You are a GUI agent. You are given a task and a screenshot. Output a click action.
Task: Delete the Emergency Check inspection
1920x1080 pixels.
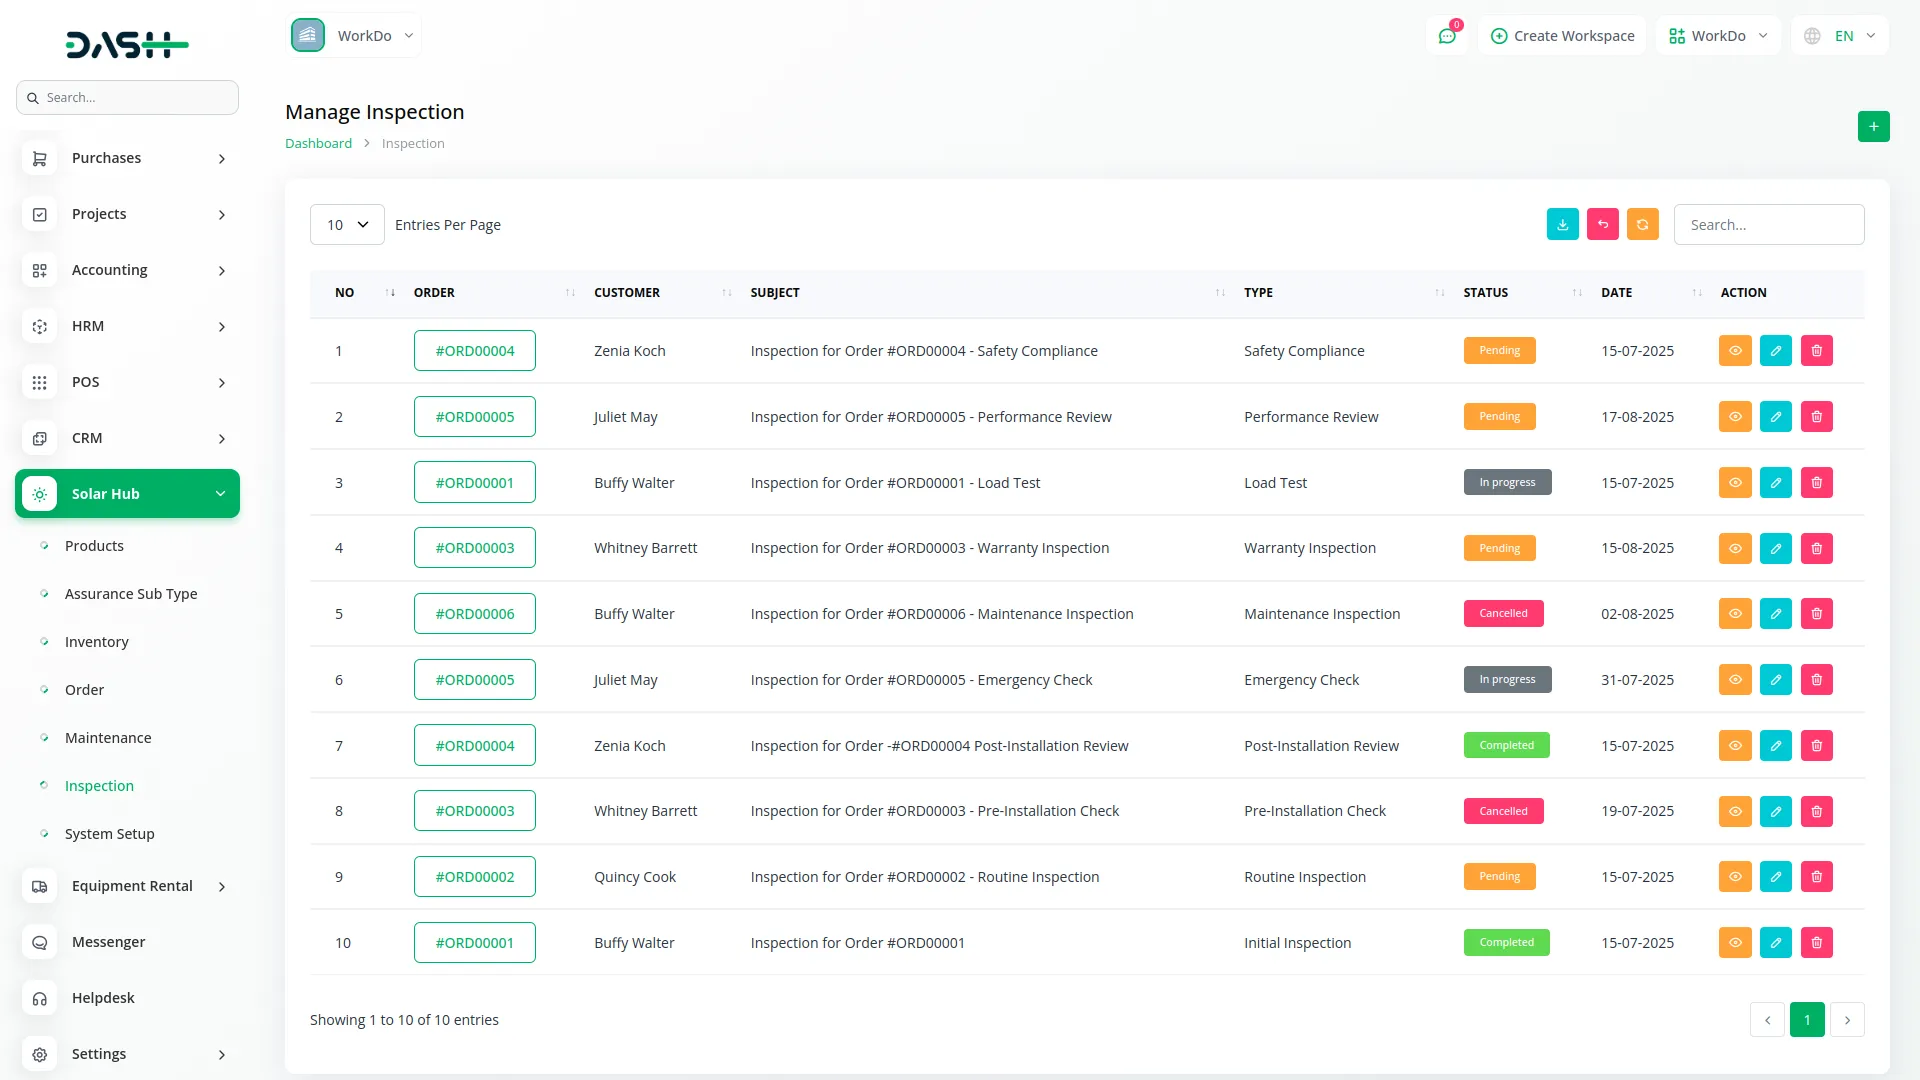point(1816,680)
